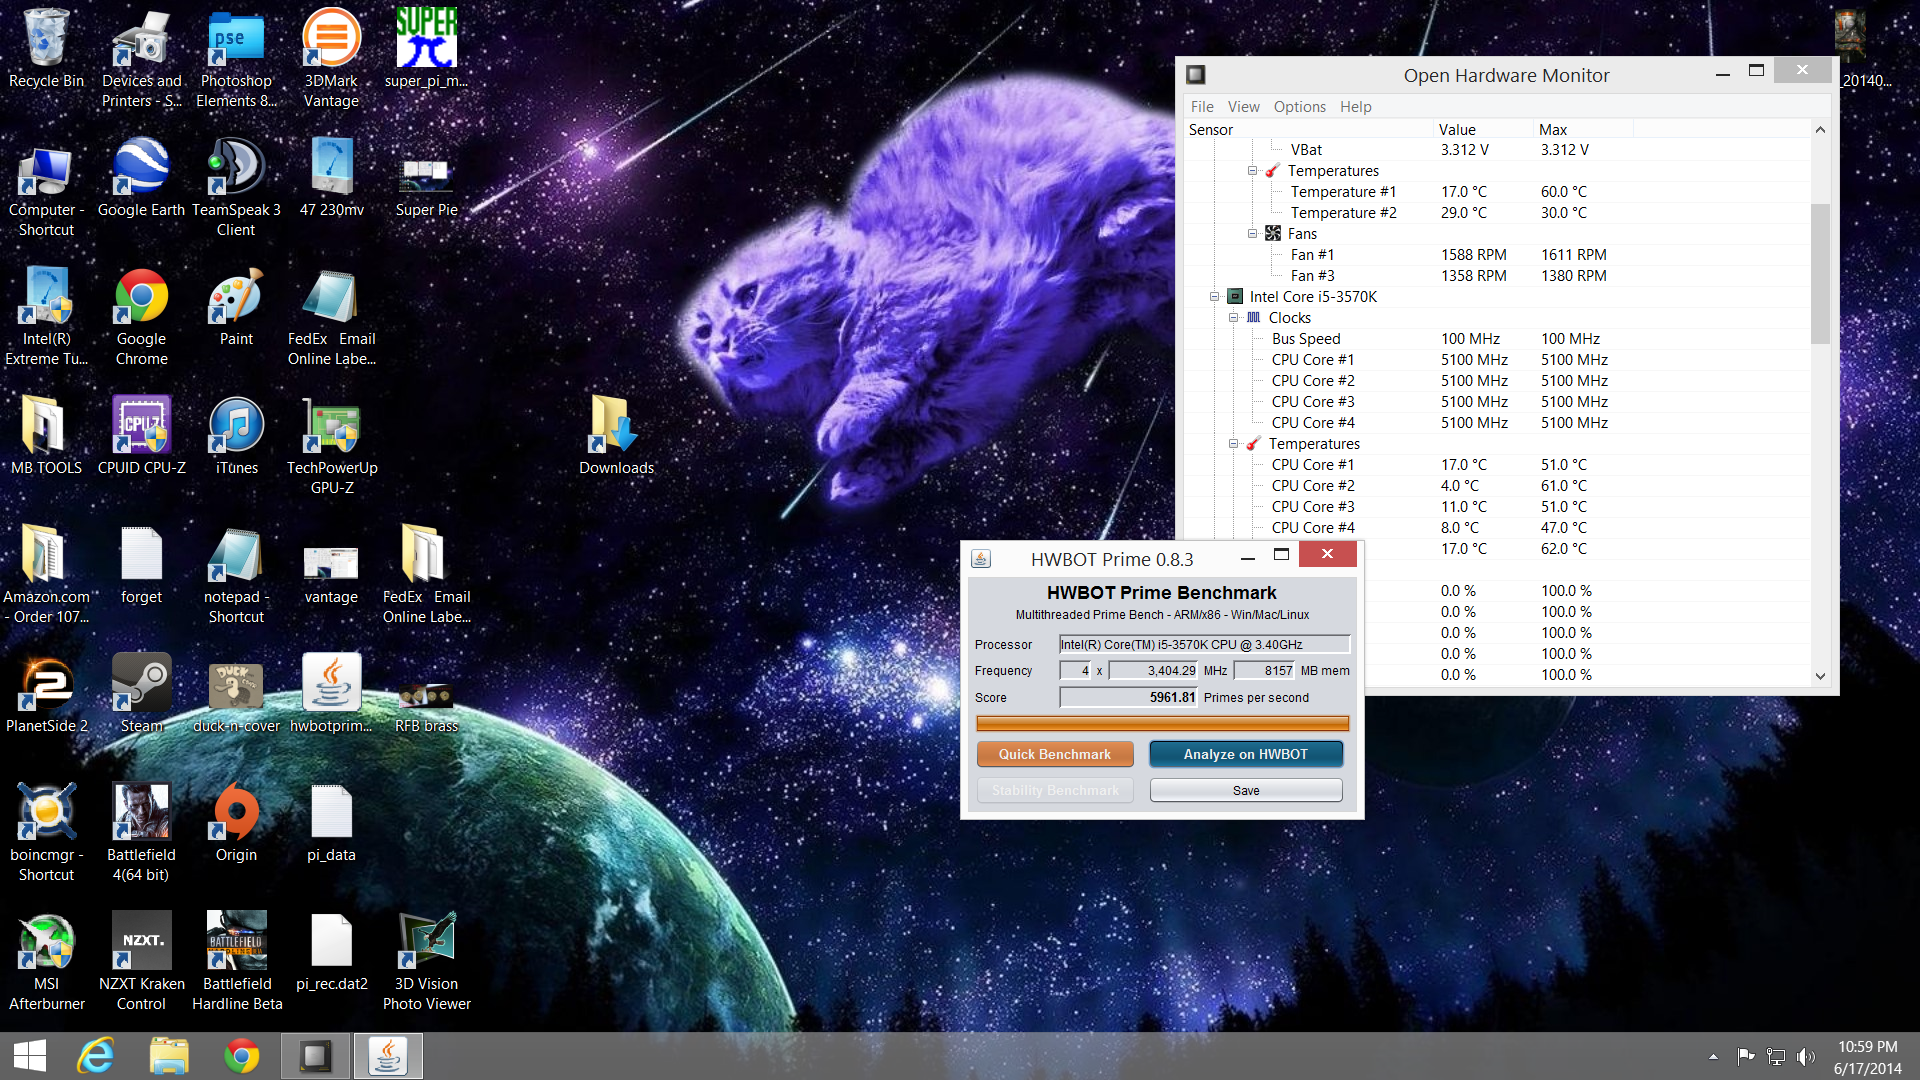Screen dimensions: 1920x1080
Task: Collapse the Temperatures node above Temperature #1
Action: tap(1252, 171)
